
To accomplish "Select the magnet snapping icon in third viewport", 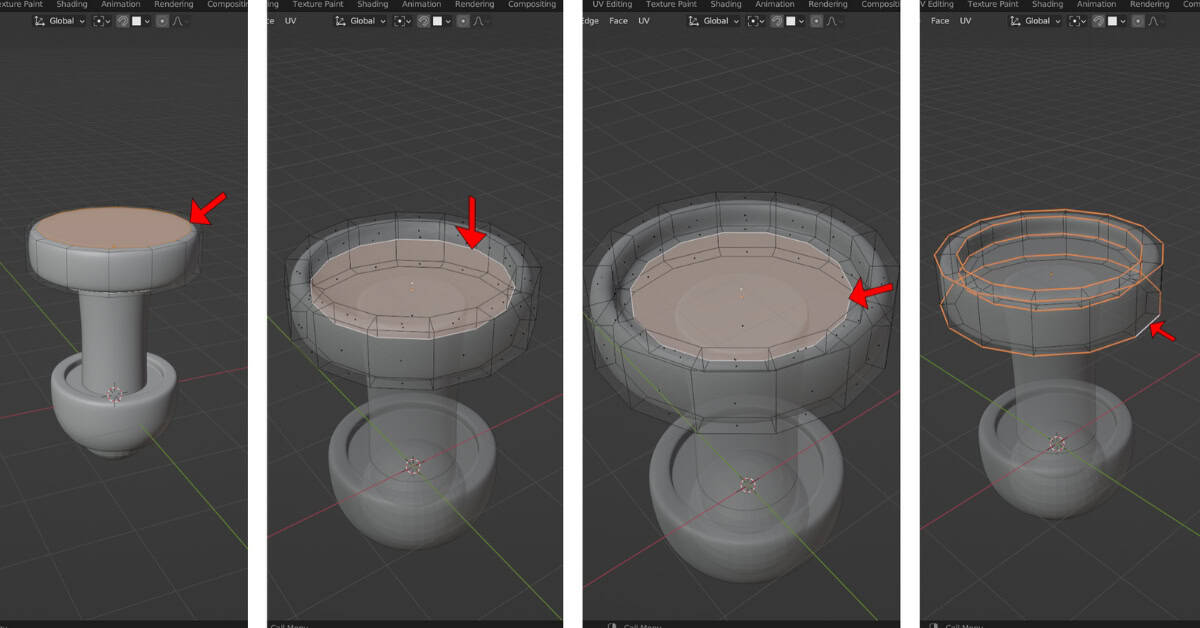I will (x=777, y=21).
